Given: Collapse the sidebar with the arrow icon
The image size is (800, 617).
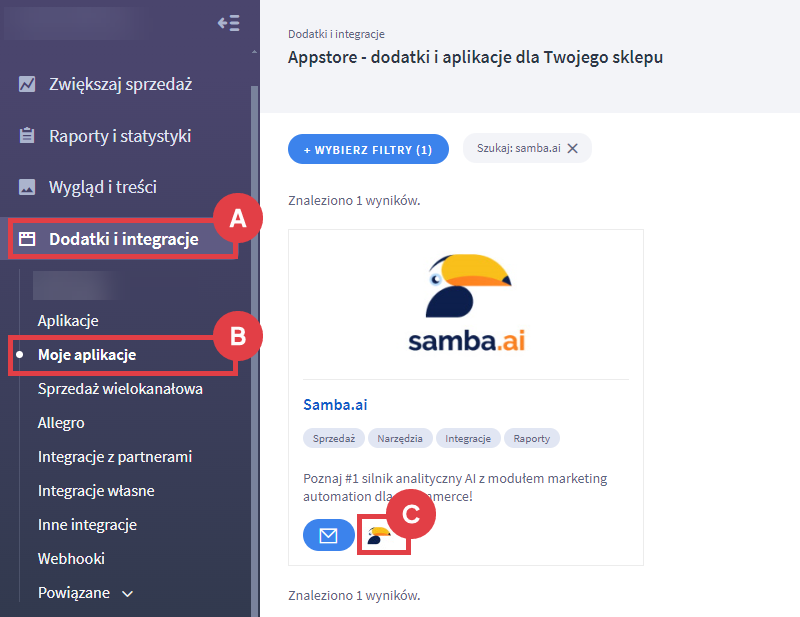Looking at the screenshot, I should pos(228,23).
